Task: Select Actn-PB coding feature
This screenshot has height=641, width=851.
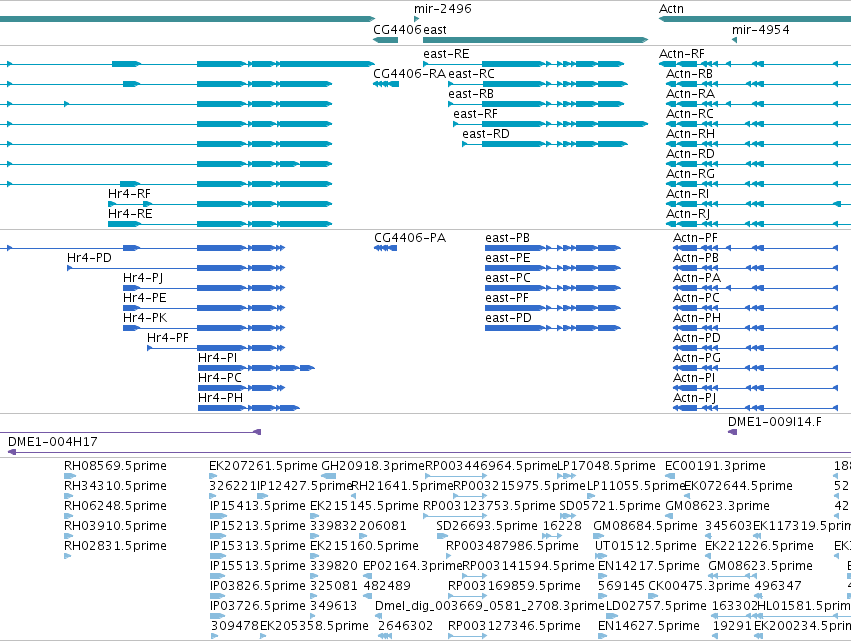Action: pos(696,258)
